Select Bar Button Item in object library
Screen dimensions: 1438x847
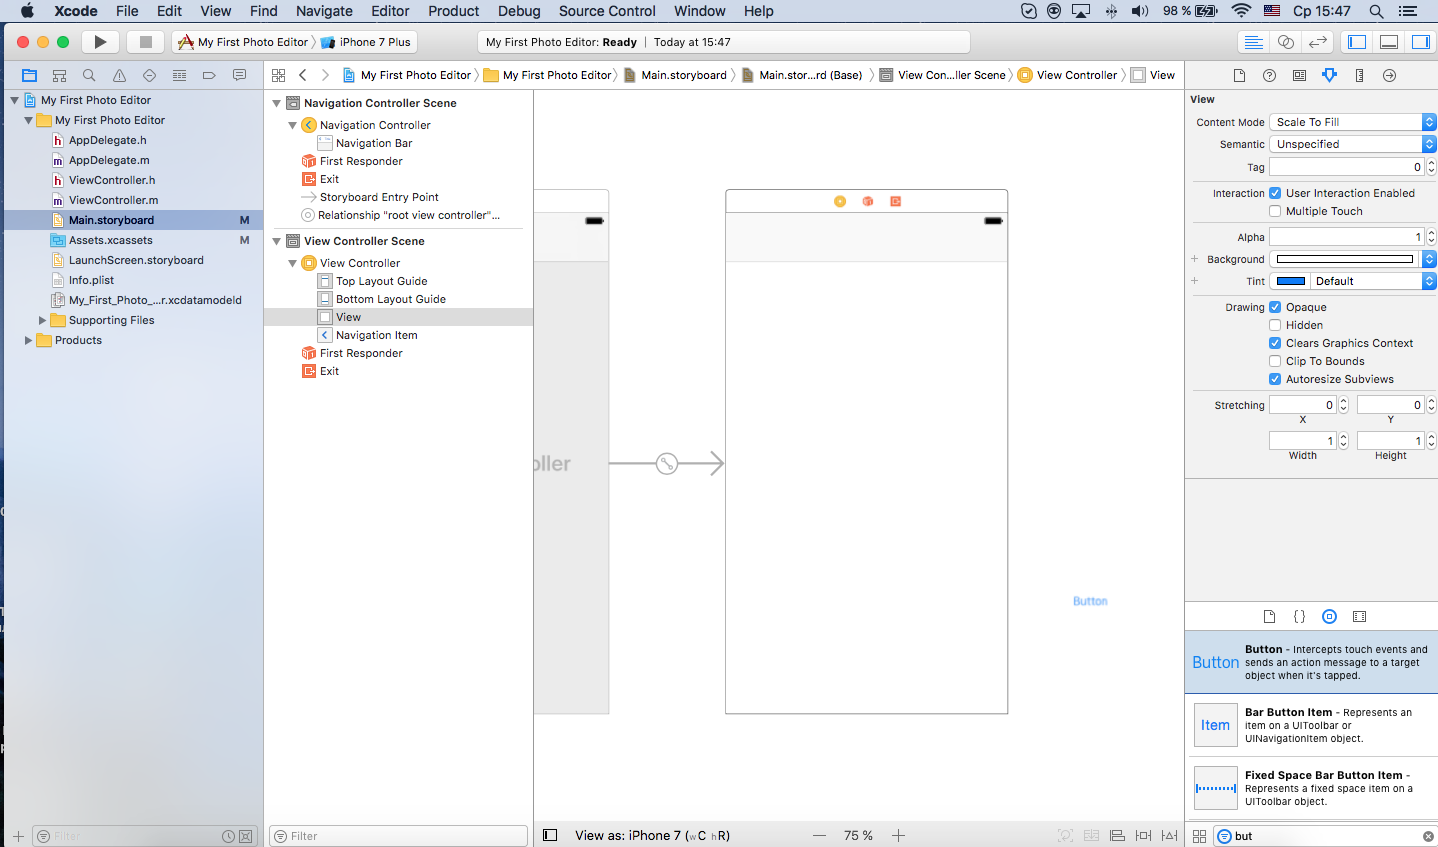coord(1311,725)
